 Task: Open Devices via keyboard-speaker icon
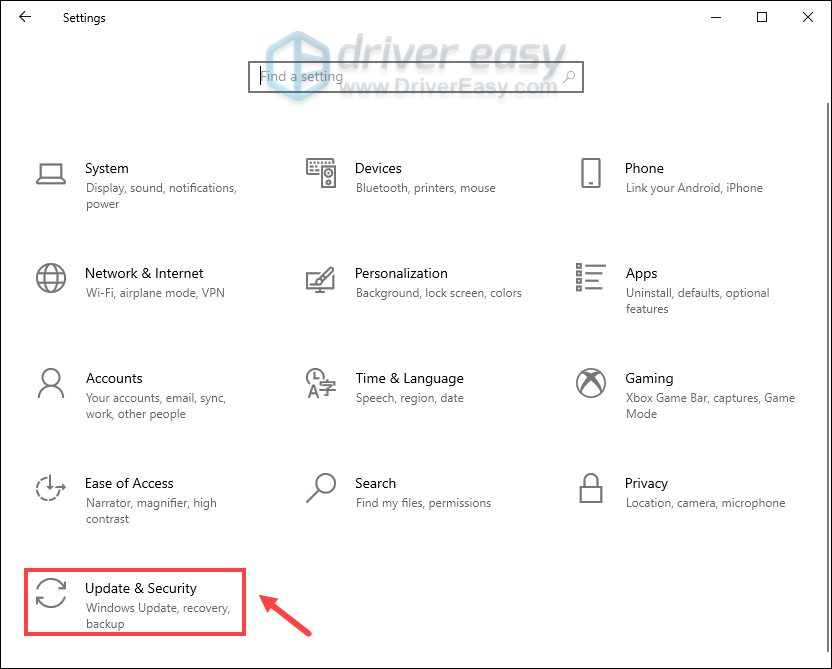tap(320, 174)
